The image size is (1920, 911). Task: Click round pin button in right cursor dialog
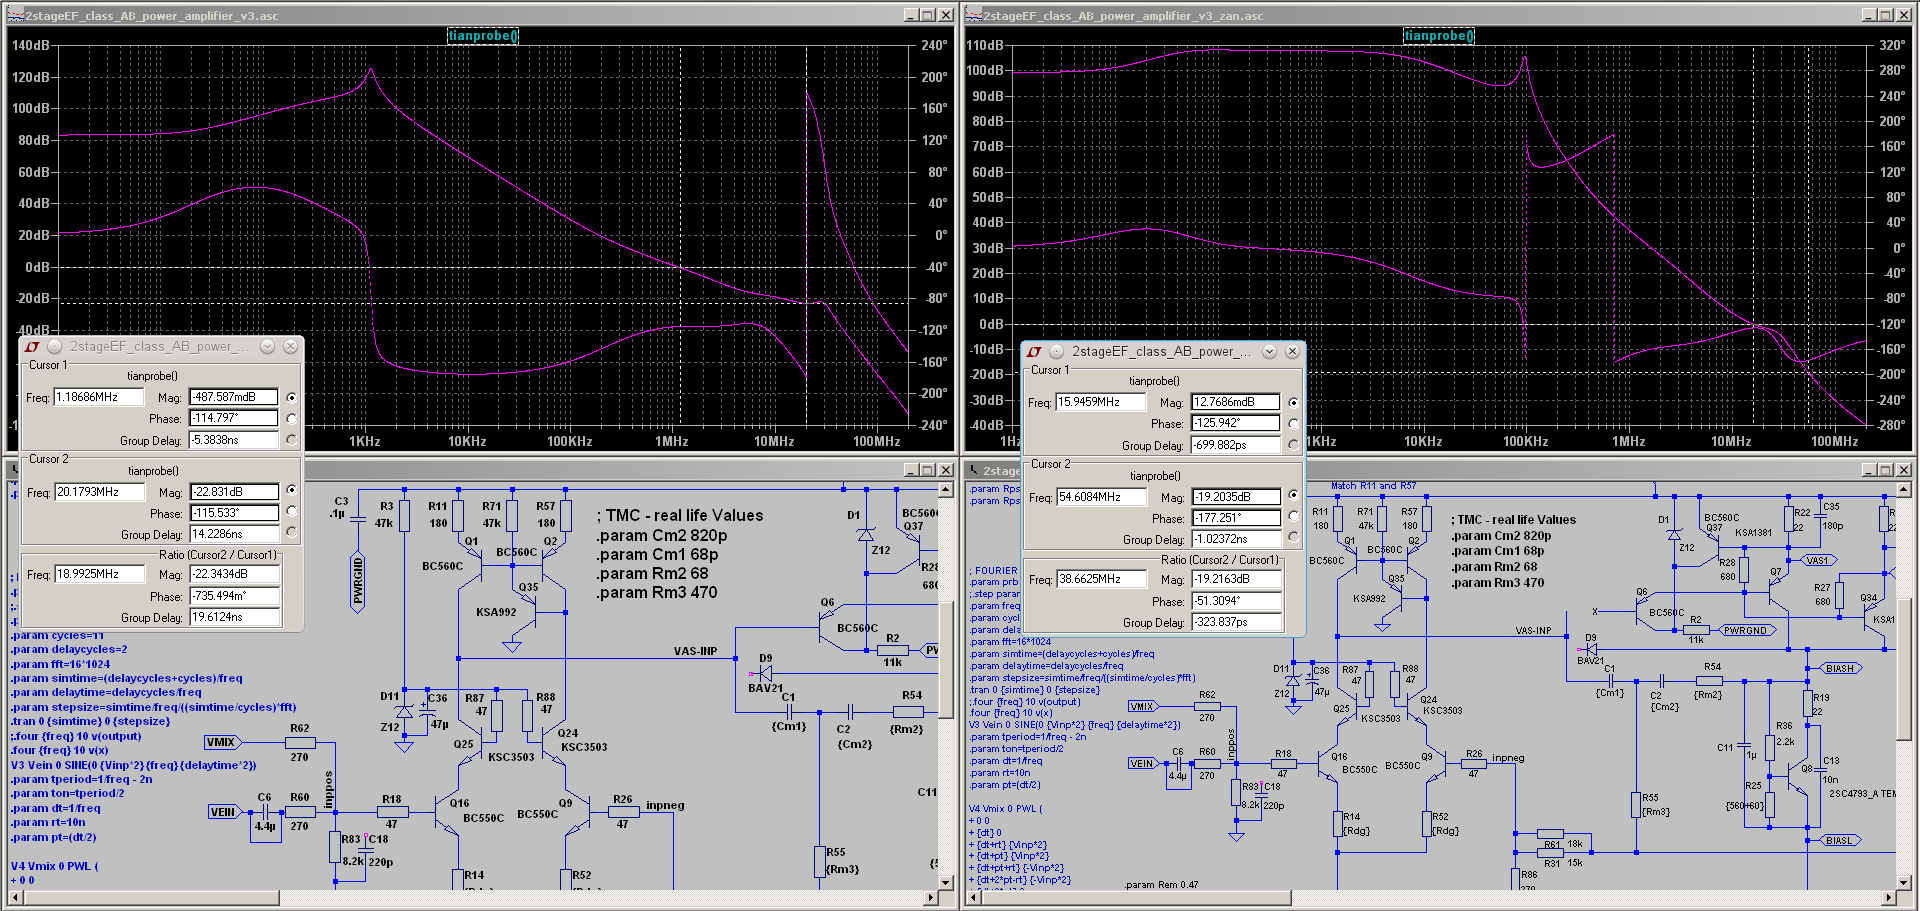click(x=1057, y=351)
